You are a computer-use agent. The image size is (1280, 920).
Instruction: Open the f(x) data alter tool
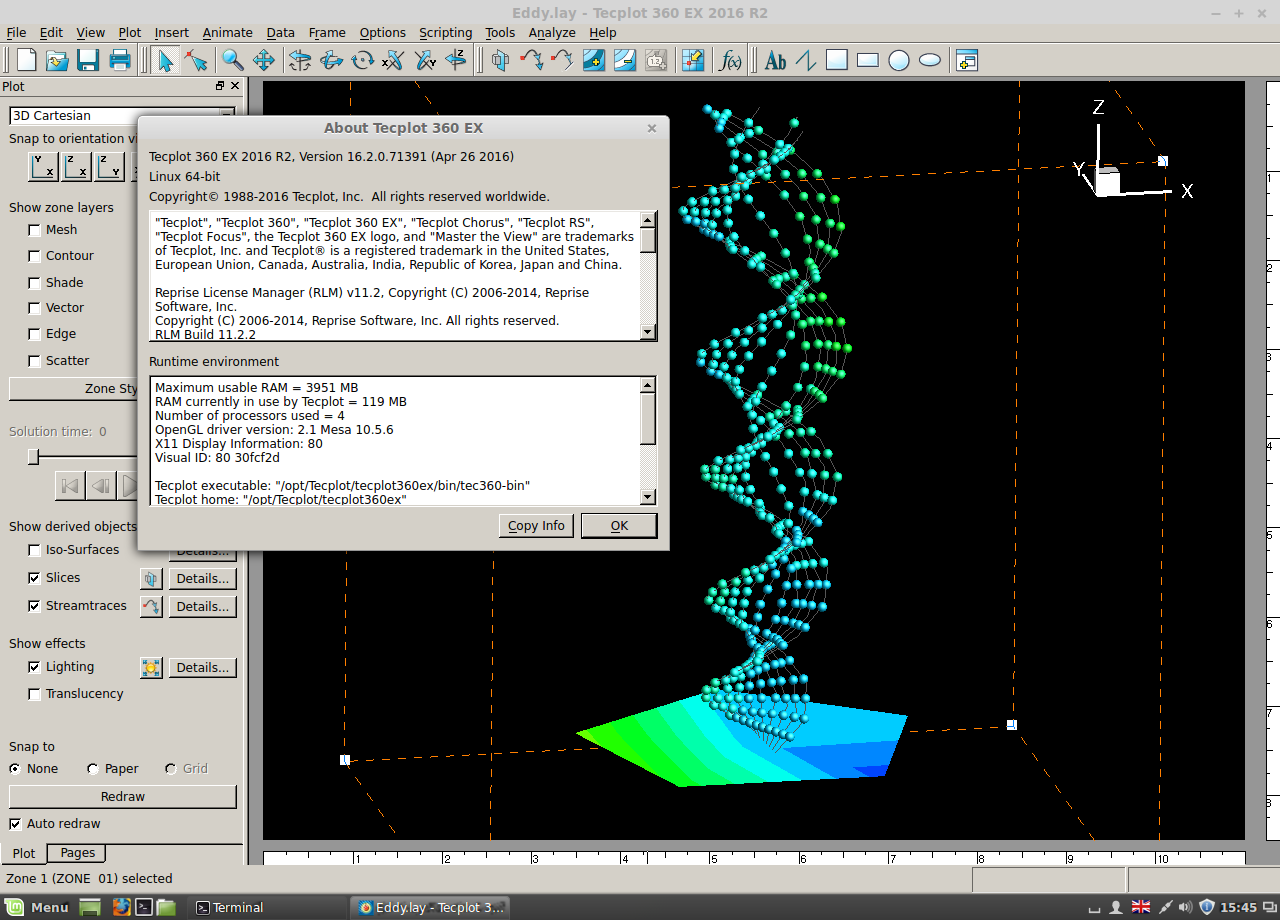click(731, 60)
